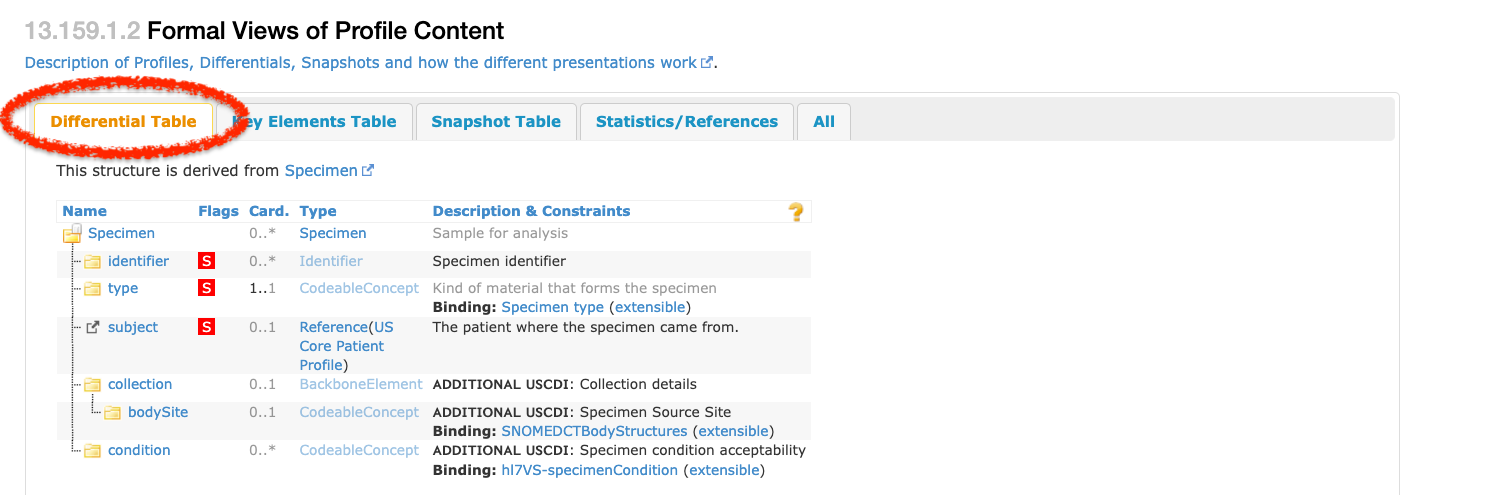Screen dimensions: 1503x495
Task: Click the Specimen root resource icon
Action: tap(72, 234)
